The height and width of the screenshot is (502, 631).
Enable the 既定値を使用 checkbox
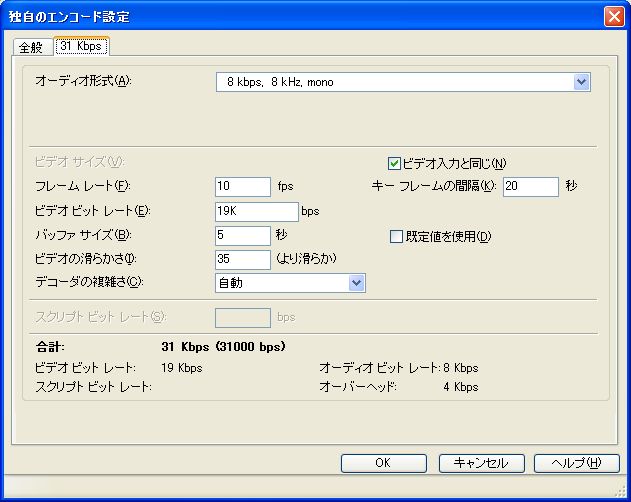[396, 237]
